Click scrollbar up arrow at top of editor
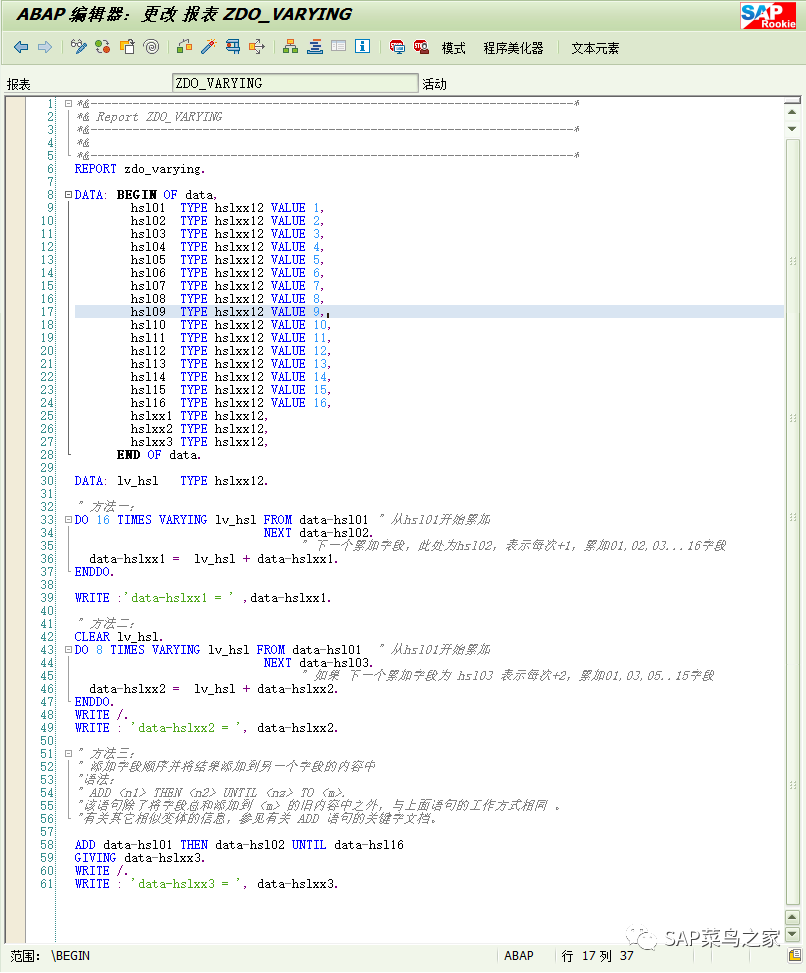Image resolution: width=806 pixels, height=973 pixels. pyautogui.click(x=792, y=112)
